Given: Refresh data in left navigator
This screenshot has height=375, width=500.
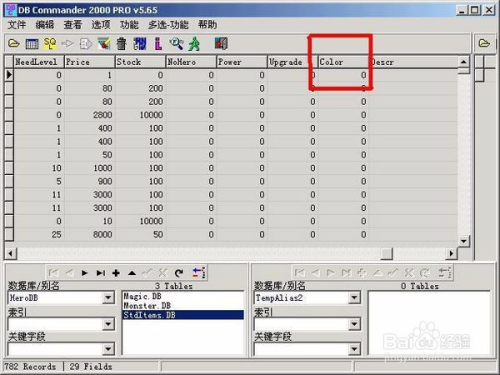Looking at the screenshot, I should pyautogui.click(x=179, y=273).
